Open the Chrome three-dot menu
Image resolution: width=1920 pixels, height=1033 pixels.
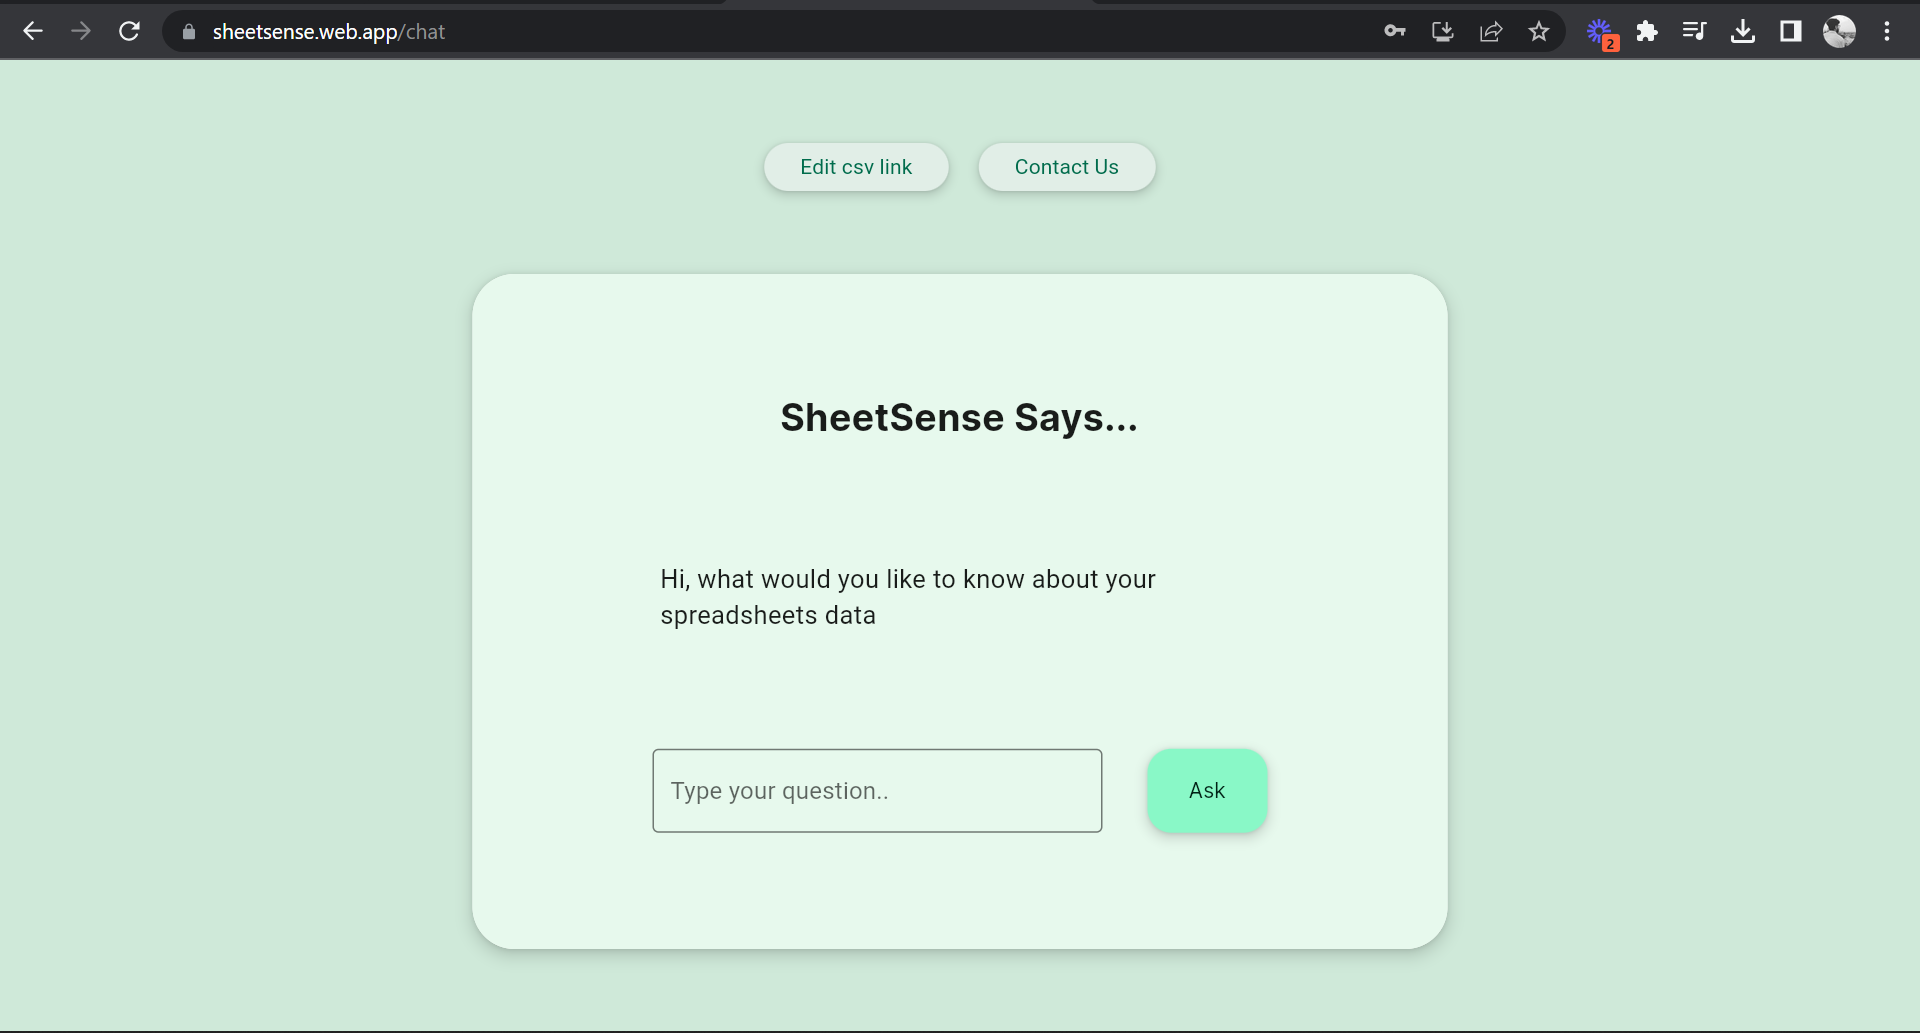(x=1887, y=31)
